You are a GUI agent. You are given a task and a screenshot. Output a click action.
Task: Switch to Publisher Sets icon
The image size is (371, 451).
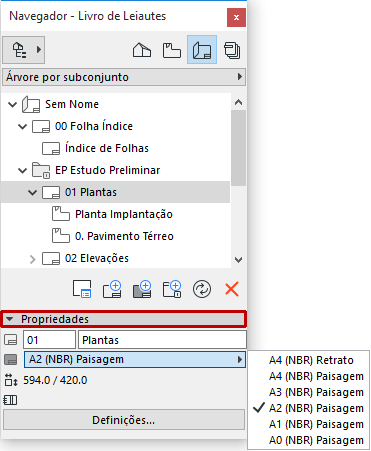click(232, 50)
